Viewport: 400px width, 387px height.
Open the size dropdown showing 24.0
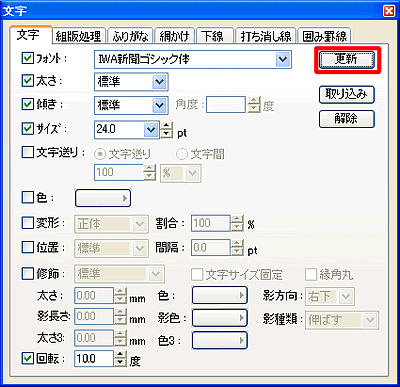pos(151,130)
